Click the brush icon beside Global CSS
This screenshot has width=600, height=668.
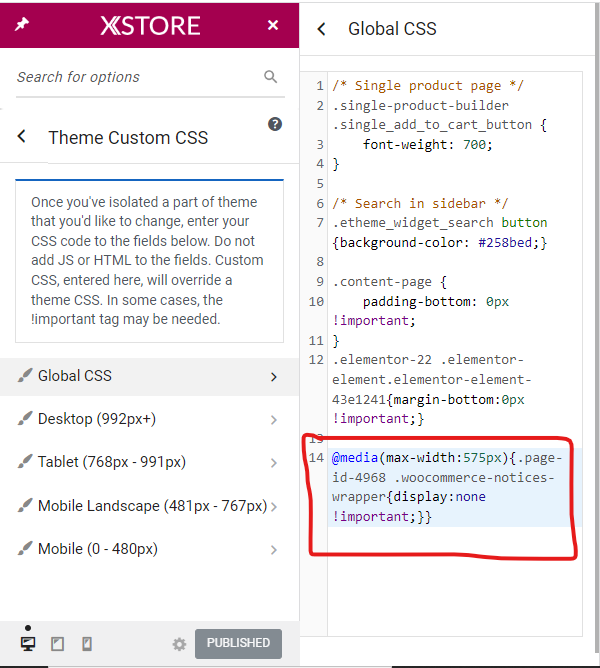[25, 376]
